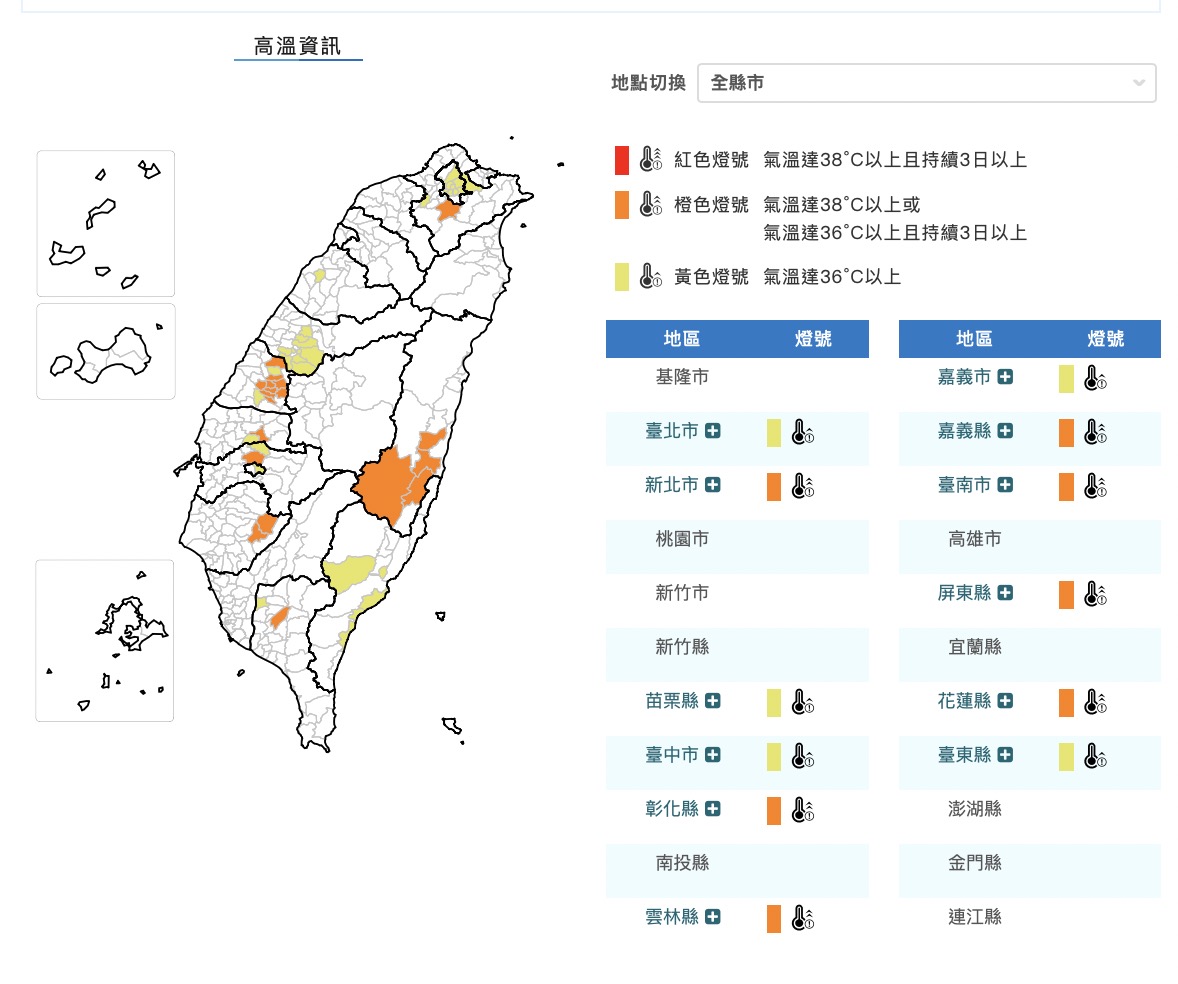This screenshot has width=1178, height=984.
Task: Expand the 新北市 plus icon
Action: (x=713, y=484)
